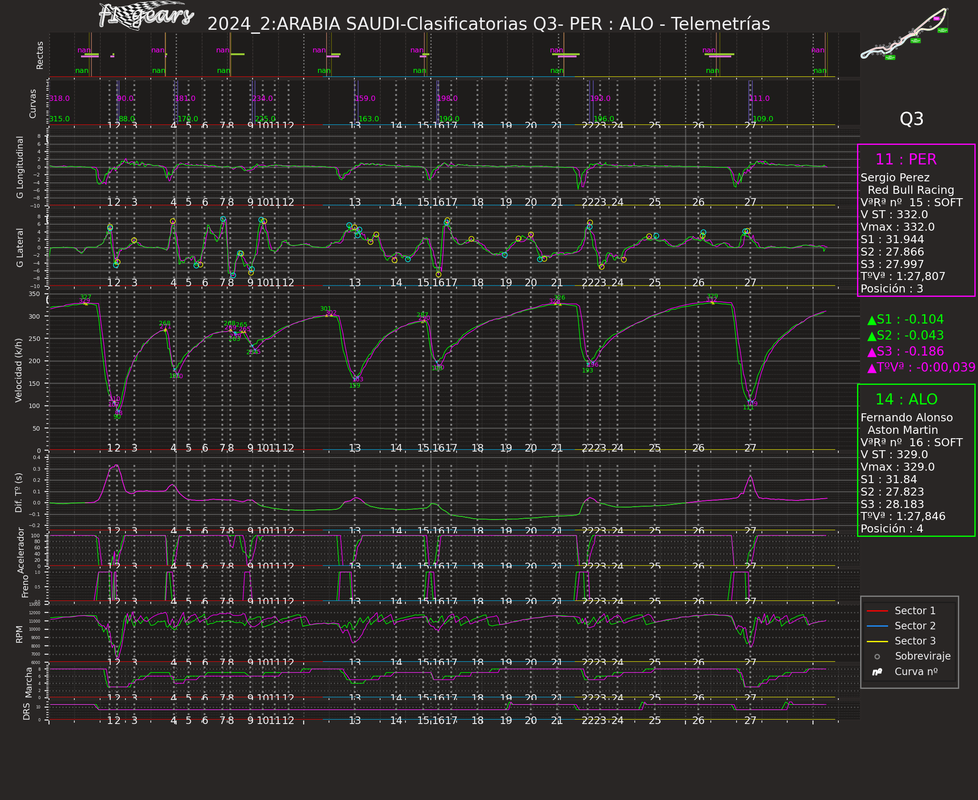
Task: Select the Posición : 3 line
Action: pos(891,289)
